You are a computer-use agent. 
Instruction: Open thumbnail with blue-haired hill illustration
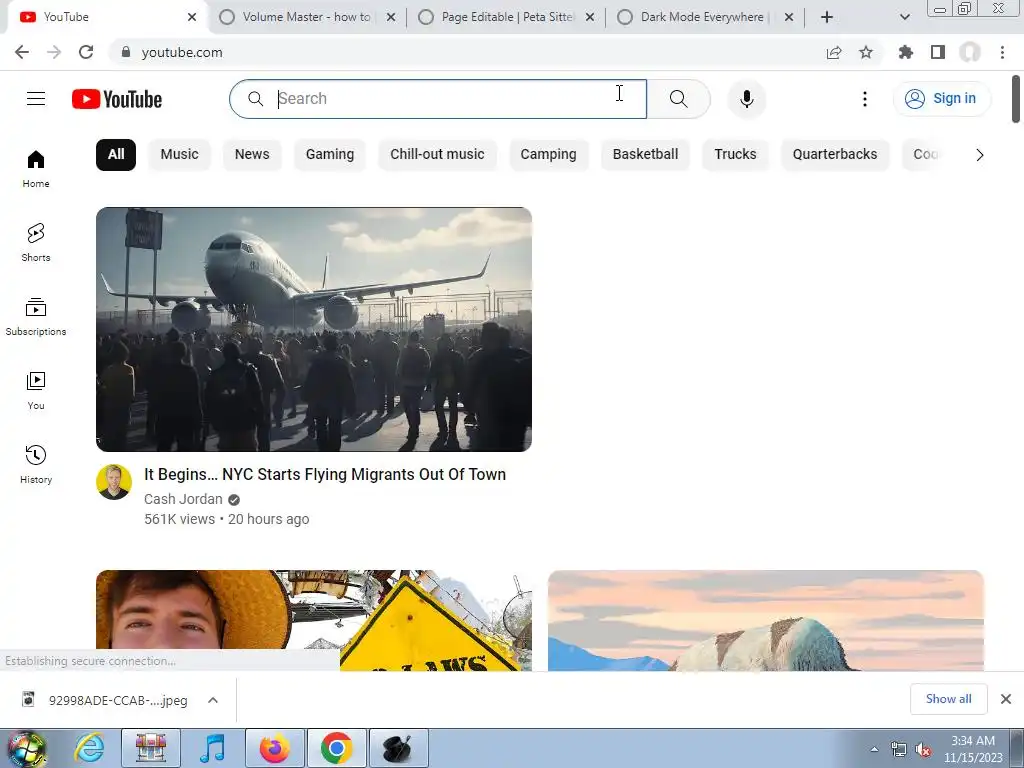tap(766, 620)
